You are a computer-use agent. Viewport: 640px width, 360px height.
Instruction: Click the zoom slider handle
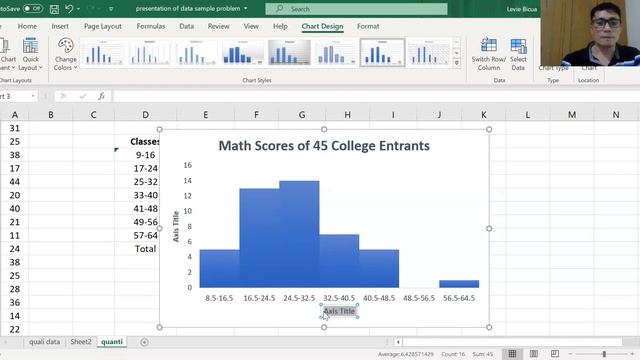pyautogui.click(x=604, y=354)
